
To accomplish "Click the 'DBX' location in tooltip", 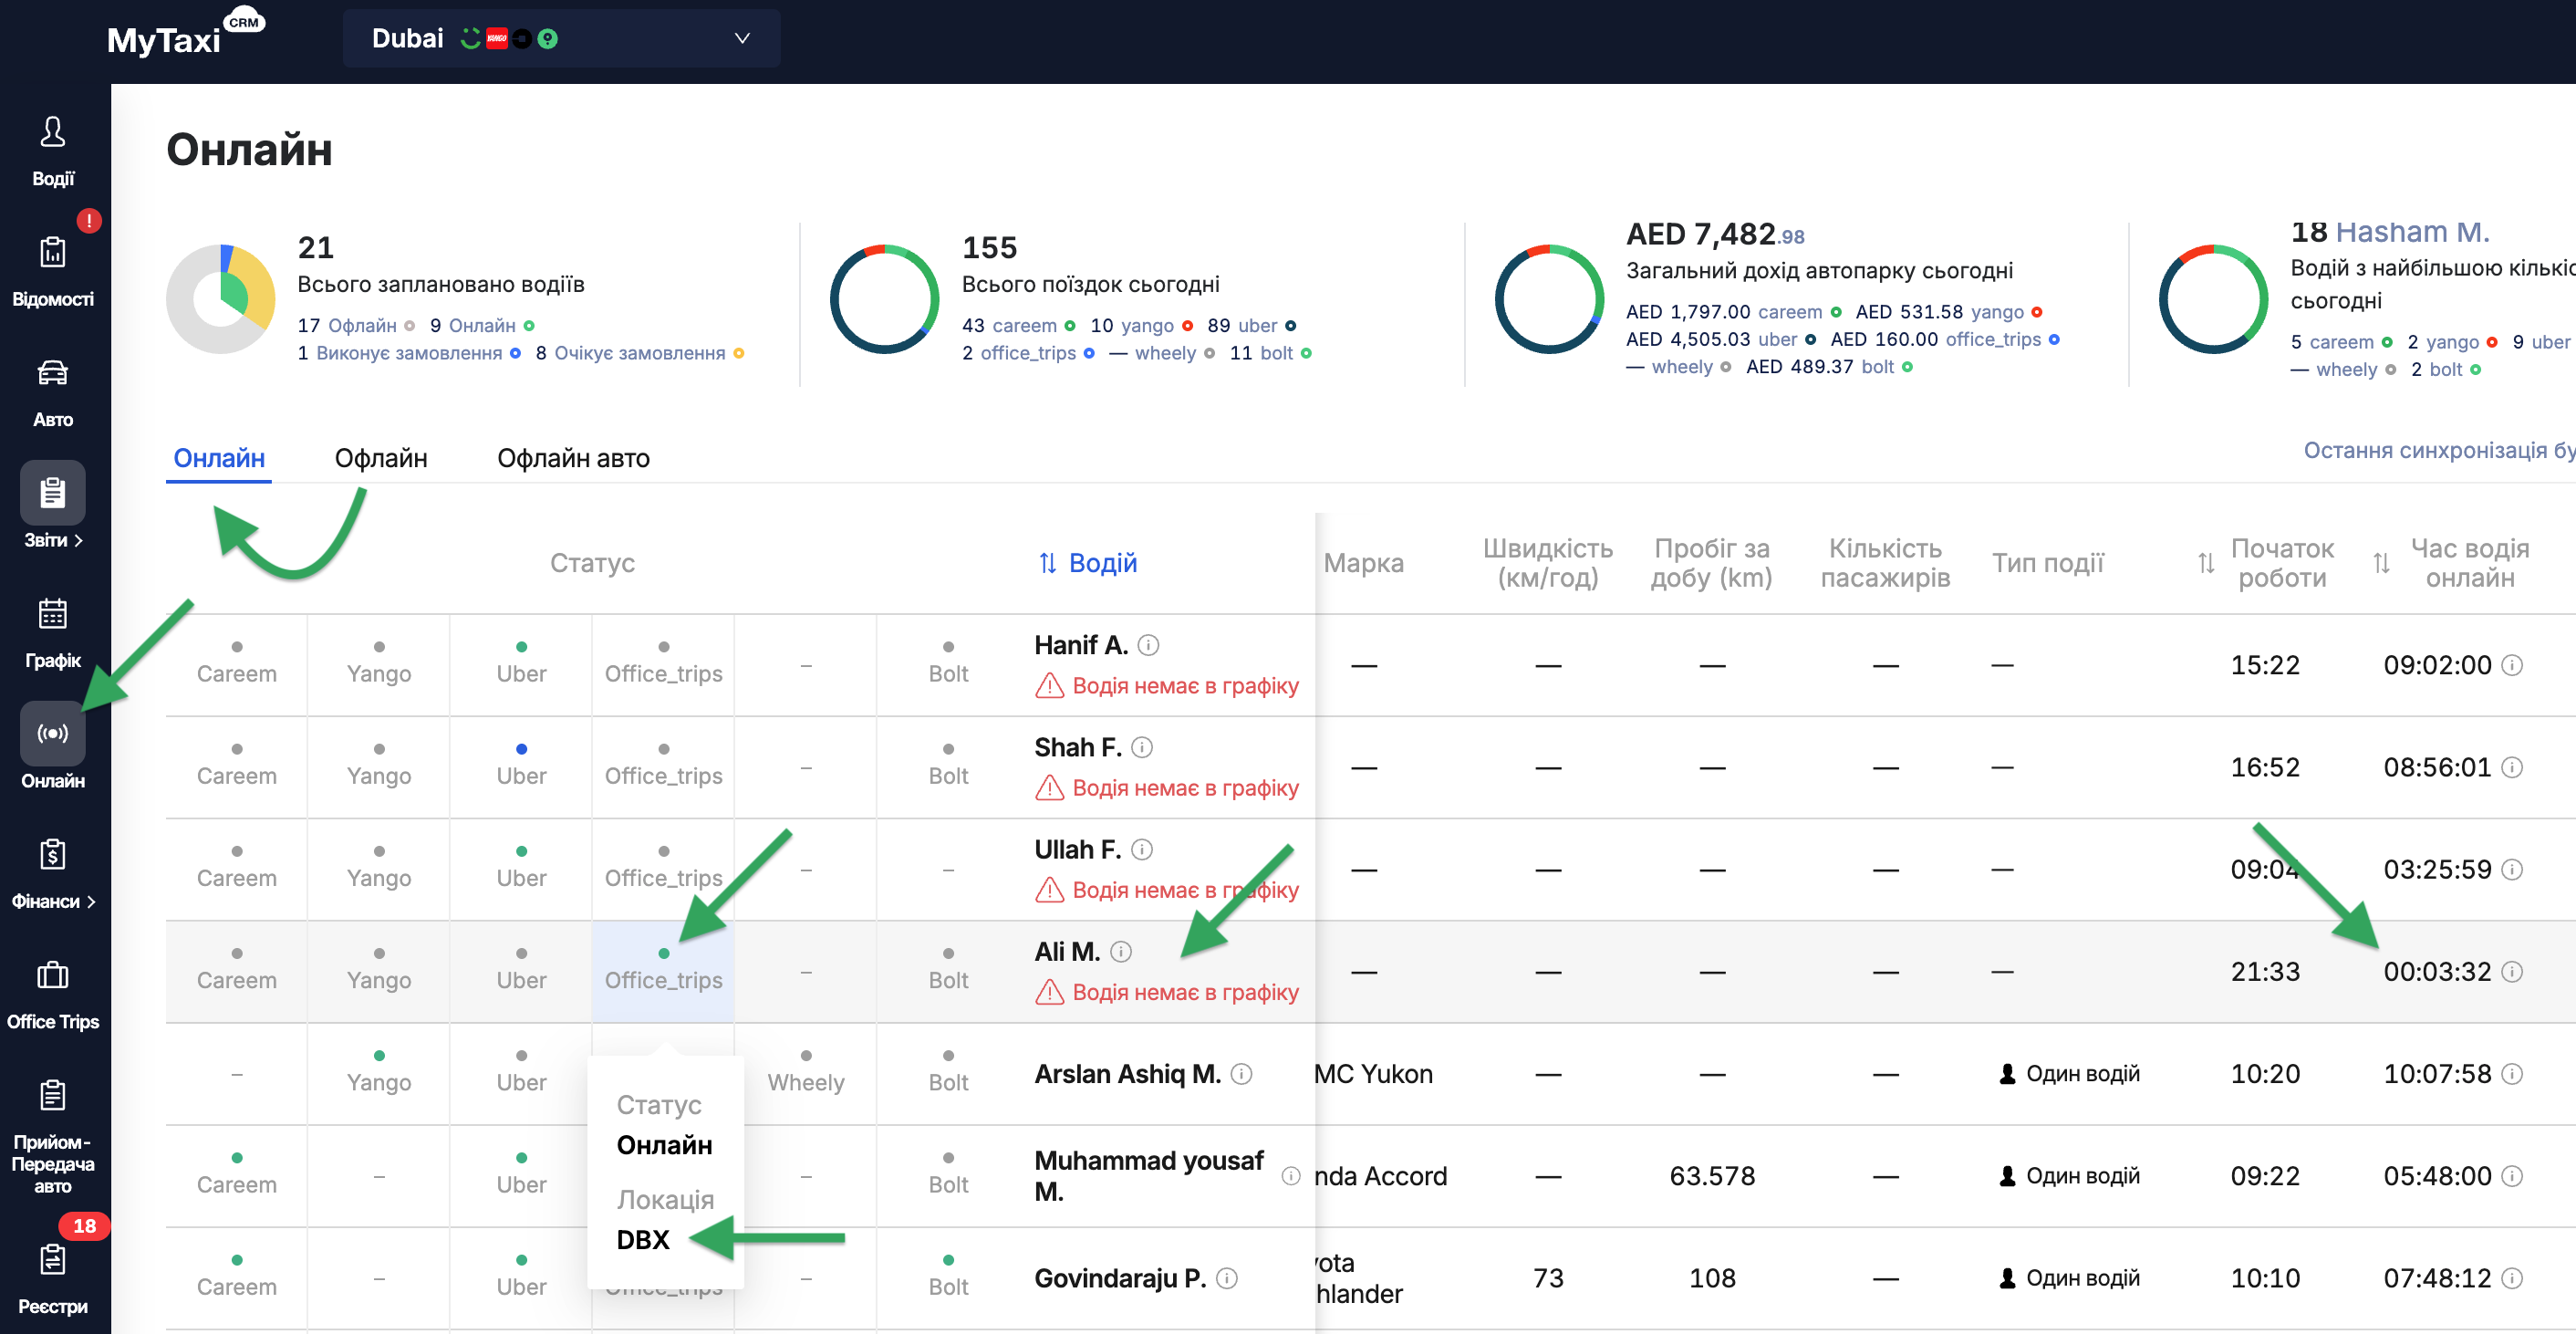I will [642, 1239].
